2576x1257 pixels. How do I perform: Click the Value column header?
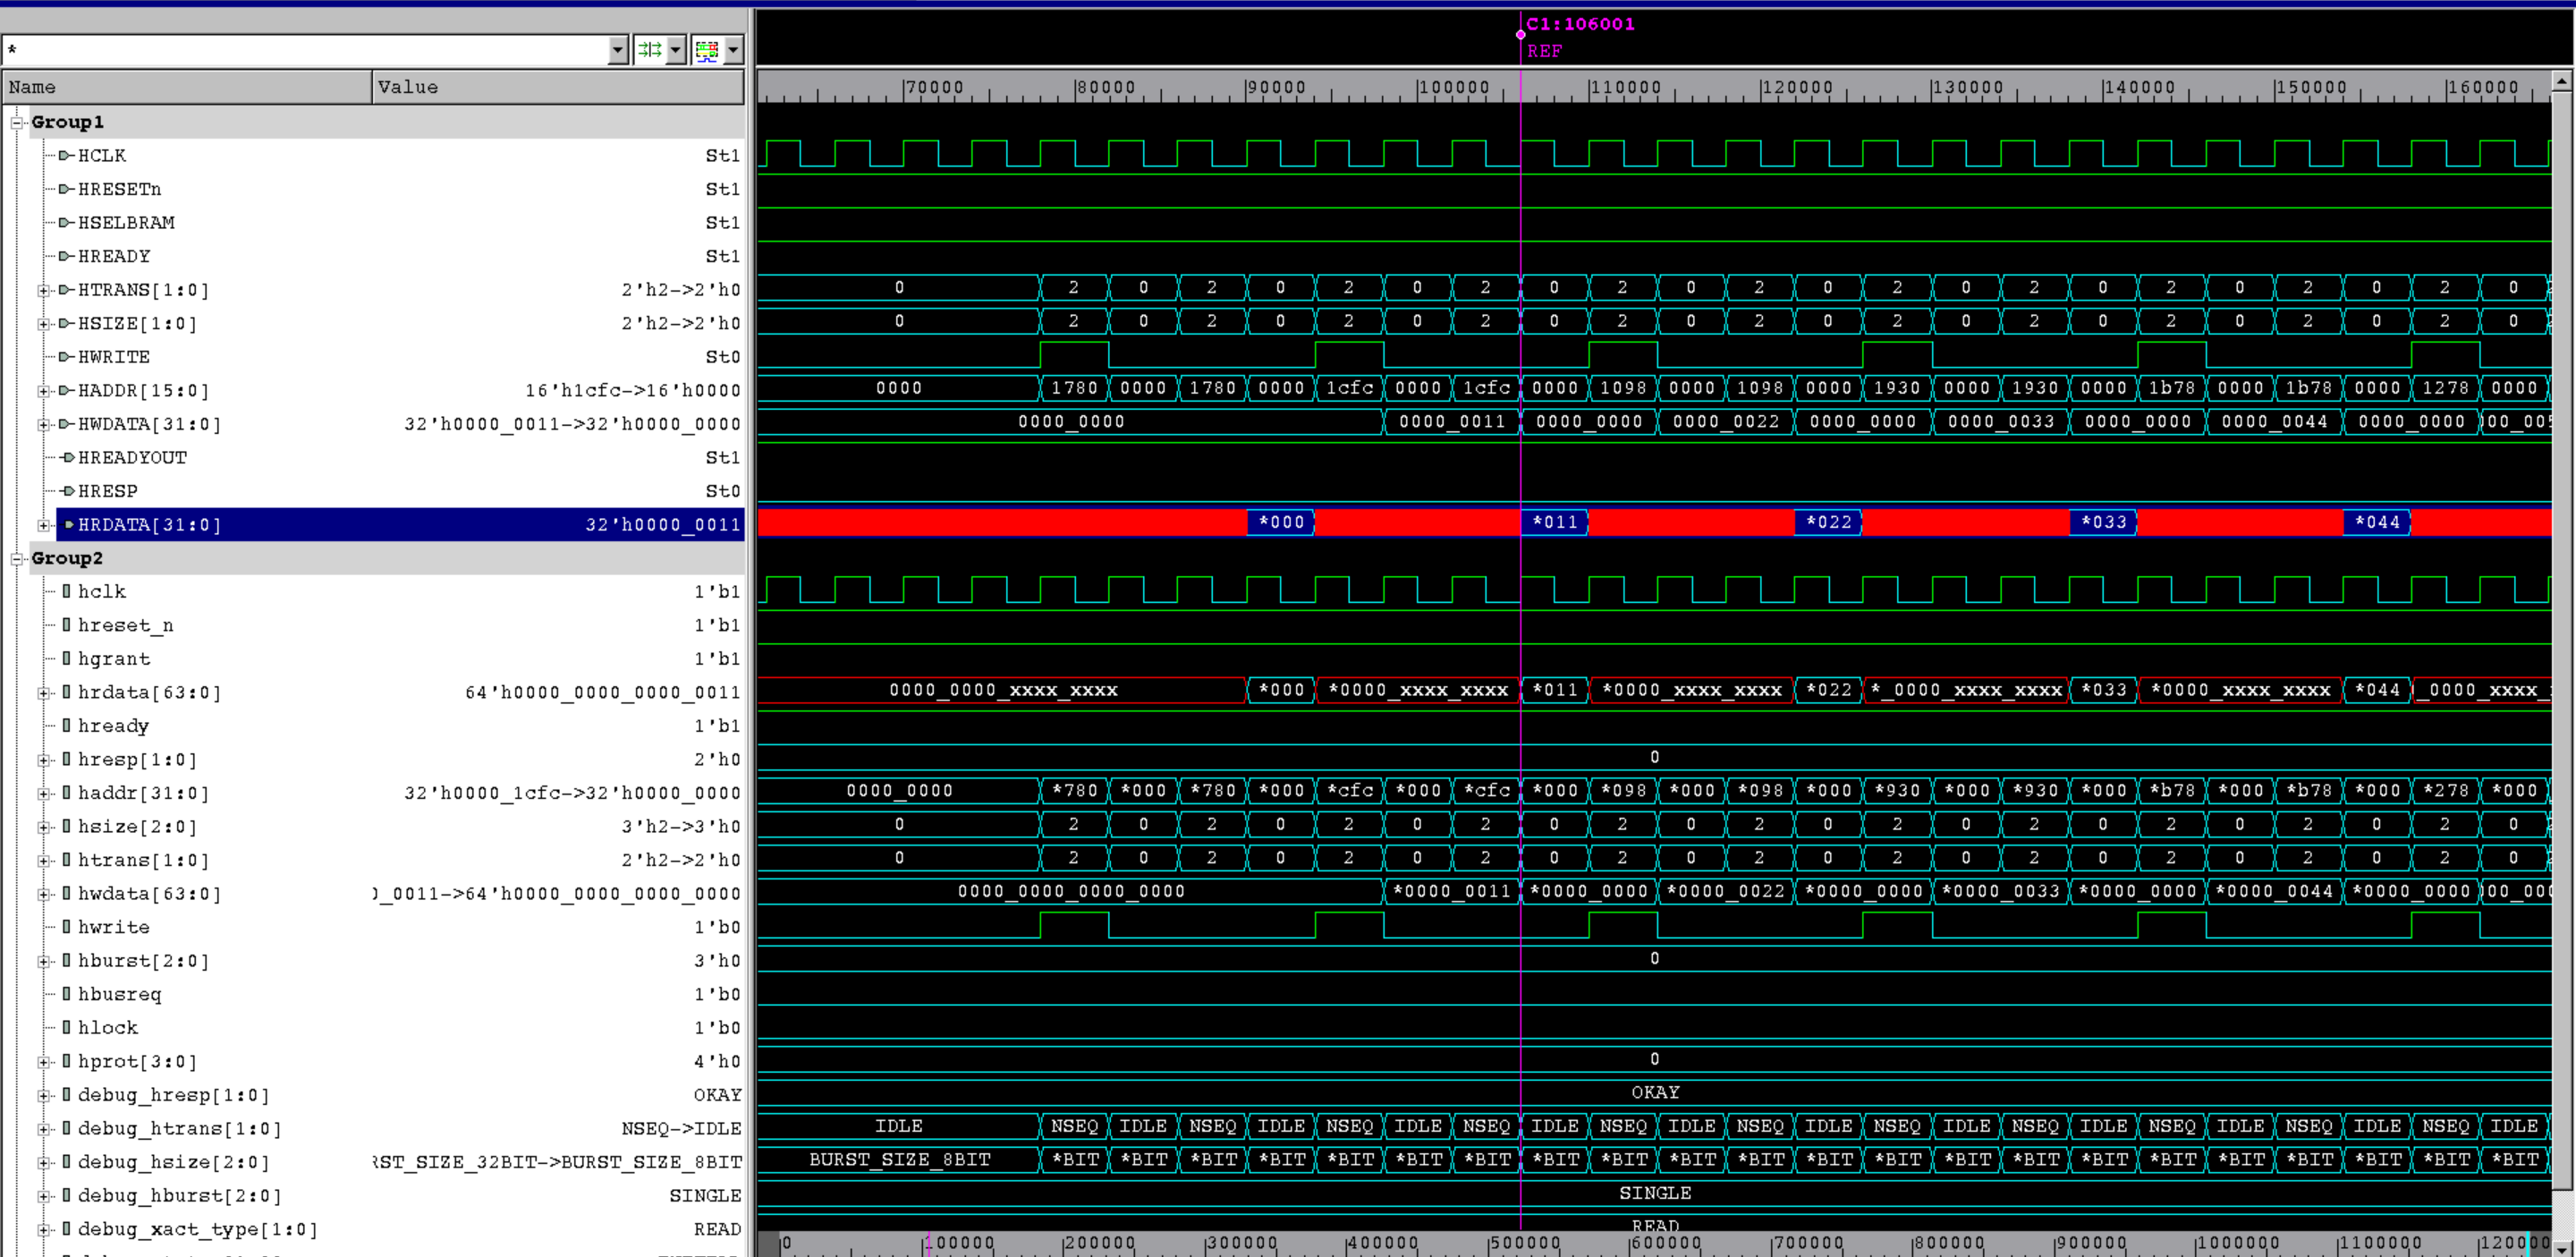click(558, 87)
